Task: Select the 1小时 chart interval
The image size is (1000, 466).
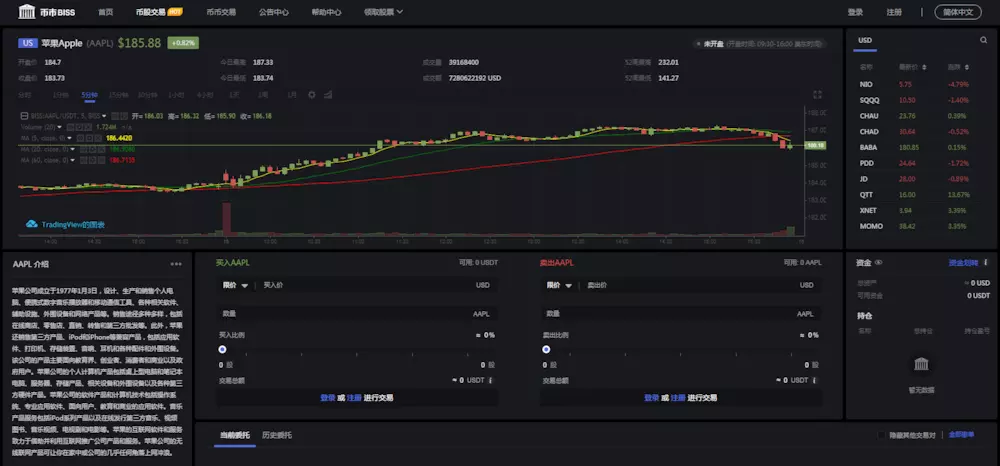Action: 176,95
